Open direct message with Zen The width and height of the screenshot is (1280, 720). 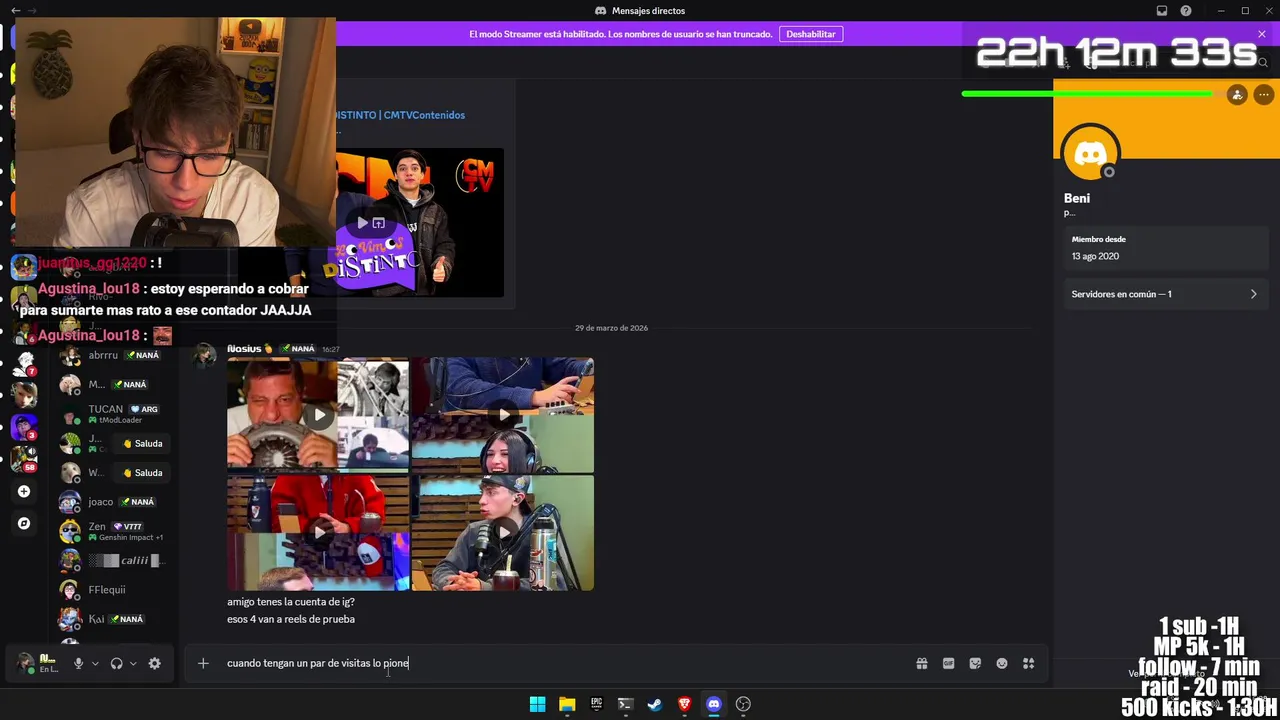tap(113, 531)
